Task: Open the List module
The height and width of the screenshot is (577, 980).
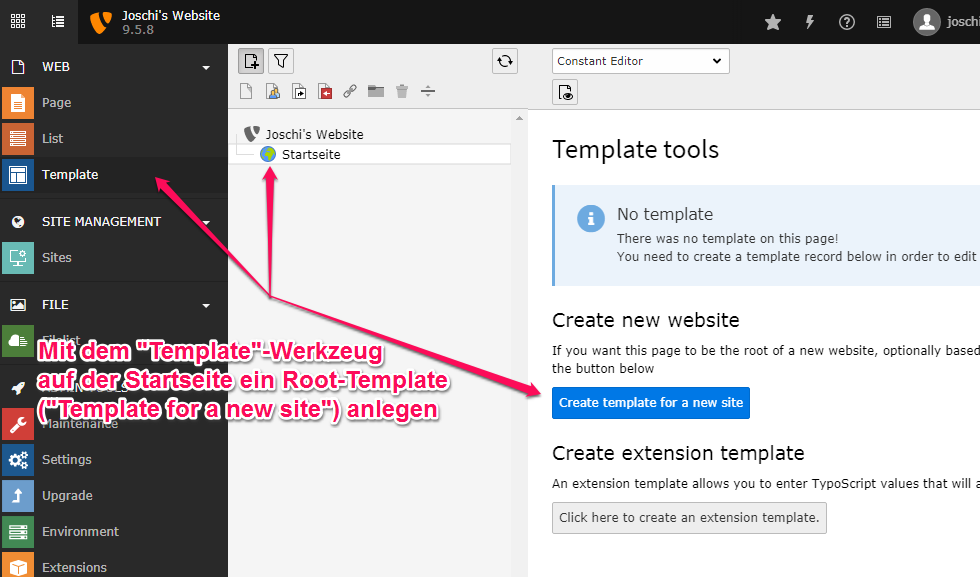Action: point(56,139)
